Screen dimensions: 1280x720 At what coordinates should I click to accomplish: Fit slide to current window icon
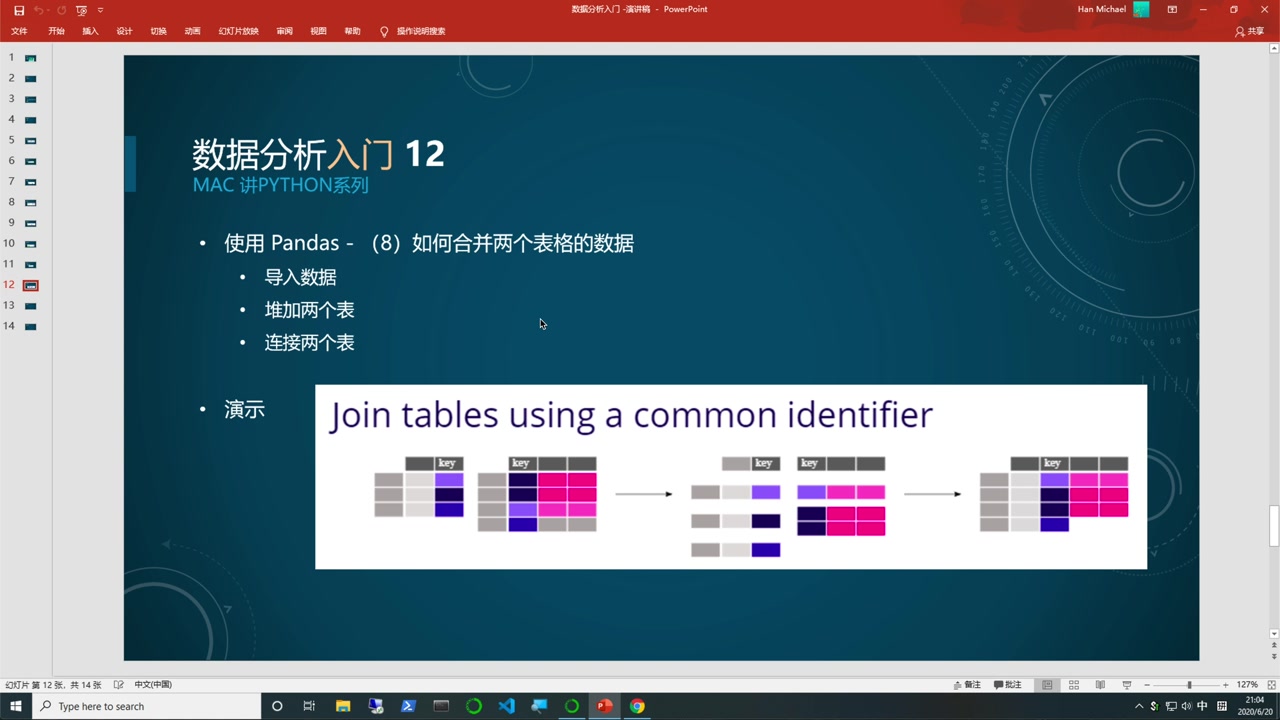[x=1271, y=685]
